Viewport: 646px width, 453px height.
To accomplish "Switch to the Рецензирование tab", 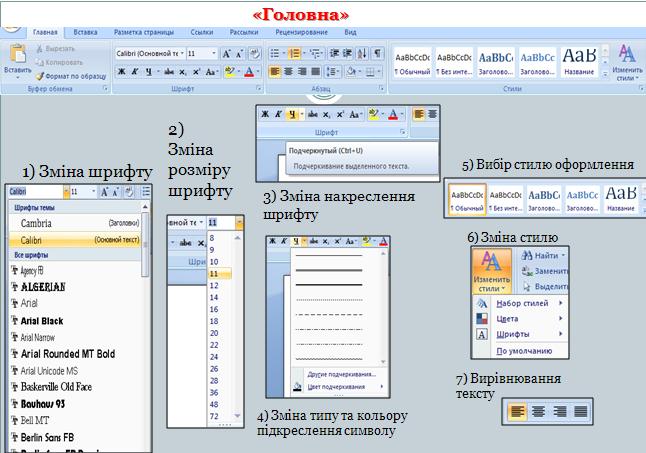I will (x=302, y=32).
